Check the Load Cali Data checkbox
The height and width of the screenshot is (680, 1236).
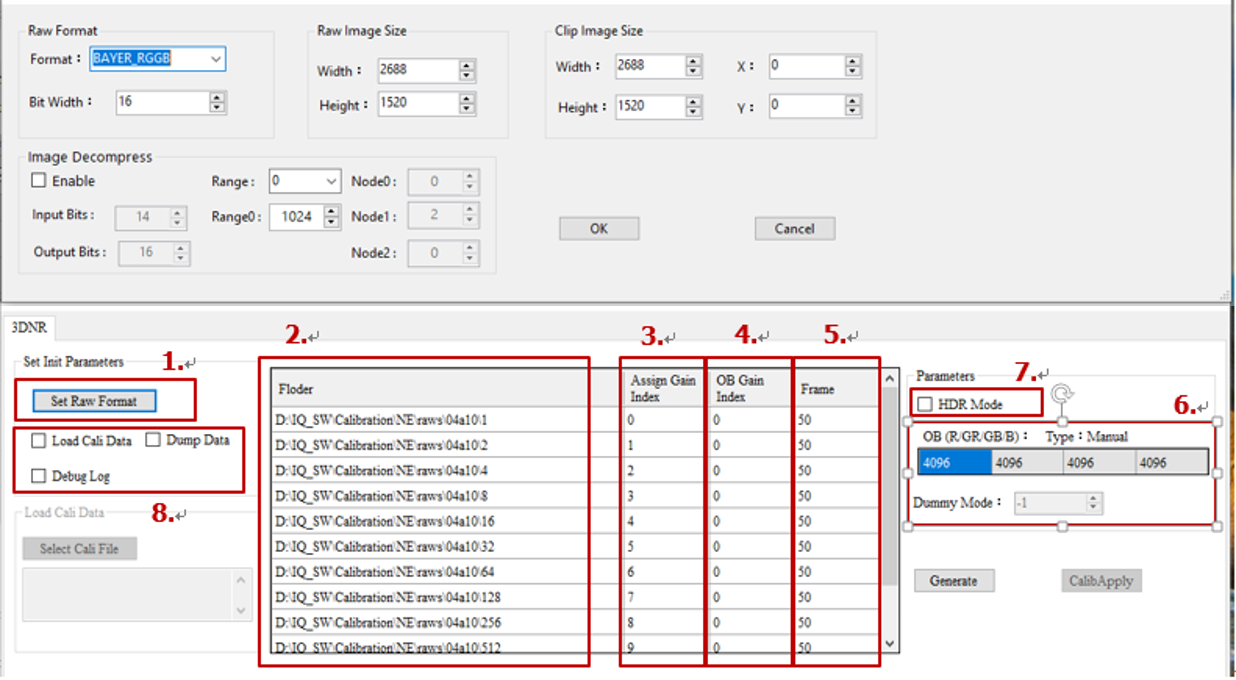click(x=39, y=440)
